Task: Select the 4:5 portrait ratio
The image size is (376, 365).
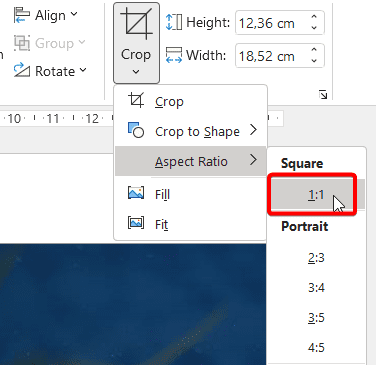Action: pyautogui.click(x=316, y=347)
